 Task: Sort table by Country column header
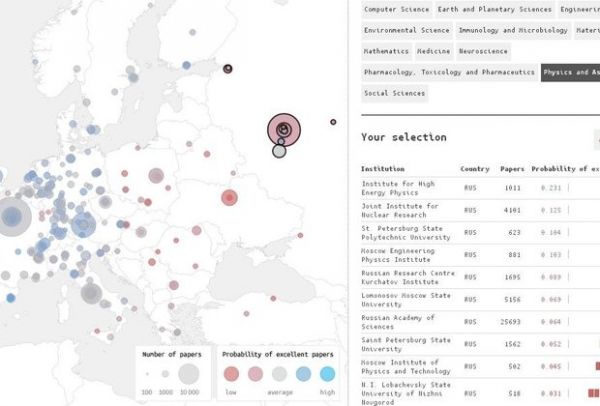(475, 169)
